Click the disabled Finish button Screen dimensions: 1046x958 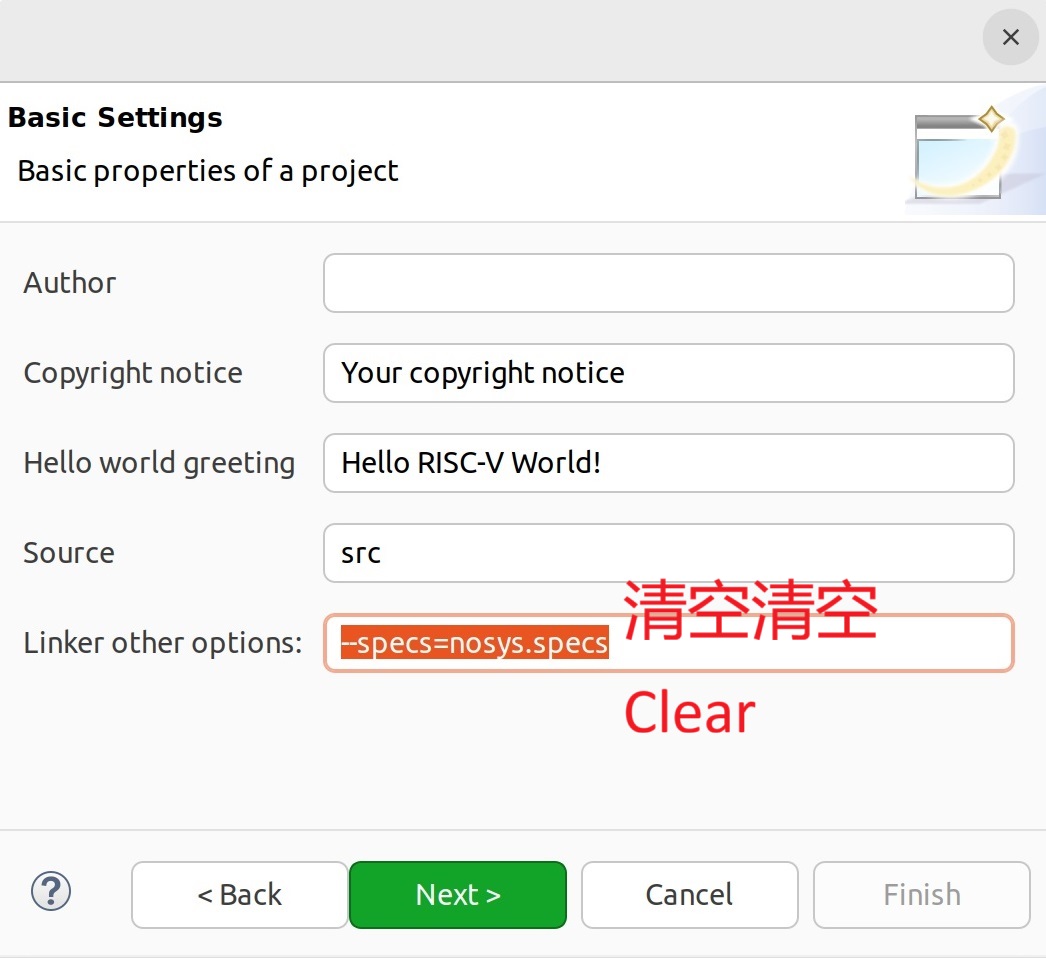[x=921, y=894]
